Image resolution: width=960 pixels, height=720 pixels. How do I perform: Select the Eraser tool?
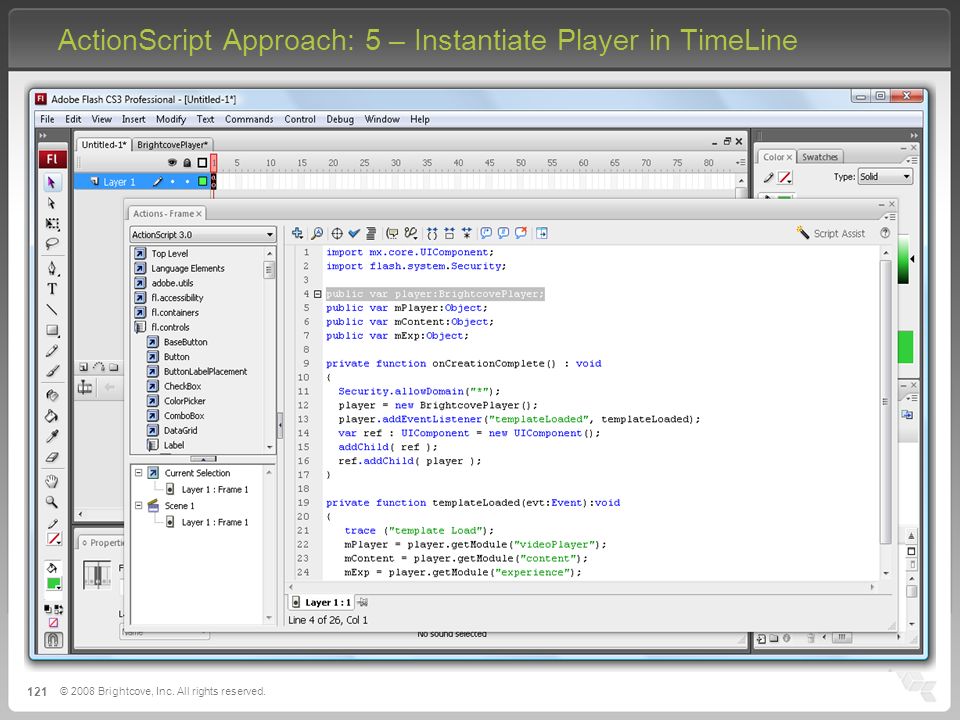[52, 457]
